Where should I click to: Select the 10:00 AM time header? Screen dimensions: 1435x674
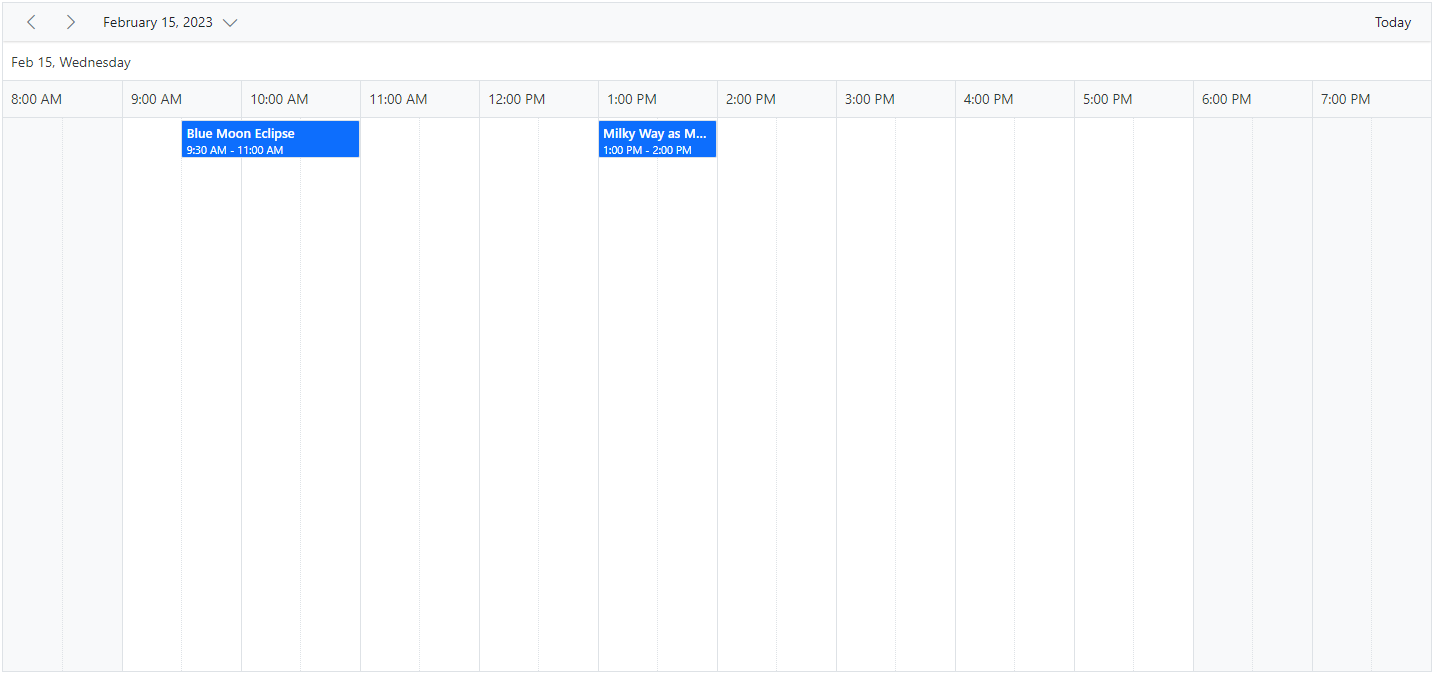click(301, 99)
